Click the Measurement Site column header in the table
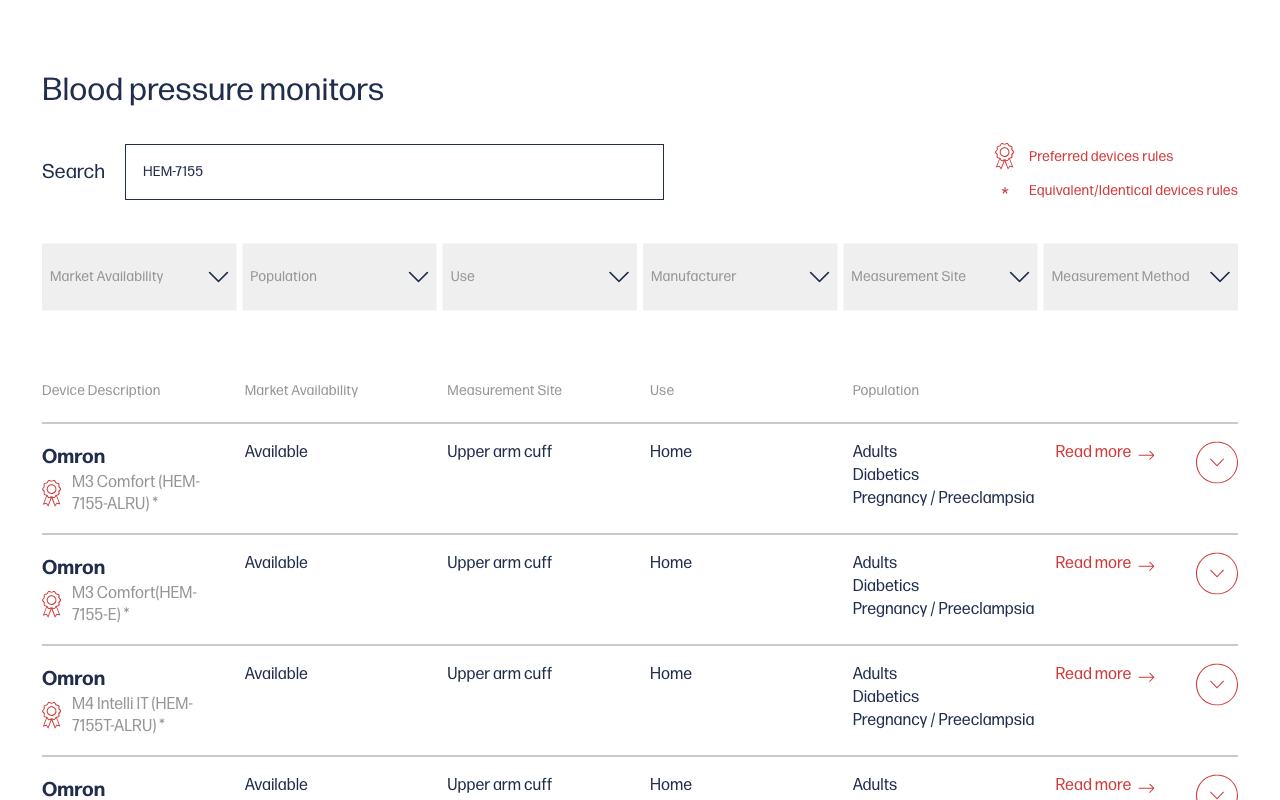 pos(504,390)
